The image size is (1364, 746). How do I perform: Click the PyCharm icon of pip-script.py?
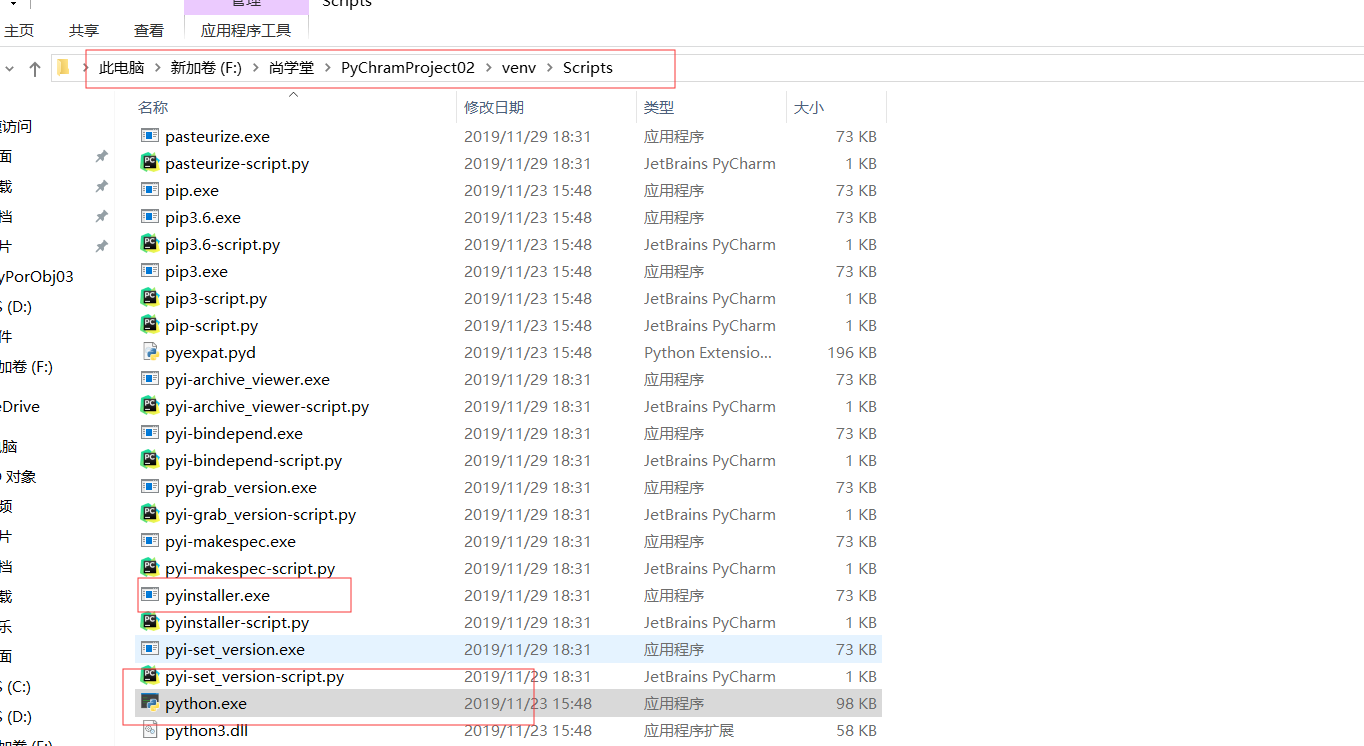point(150,325)
